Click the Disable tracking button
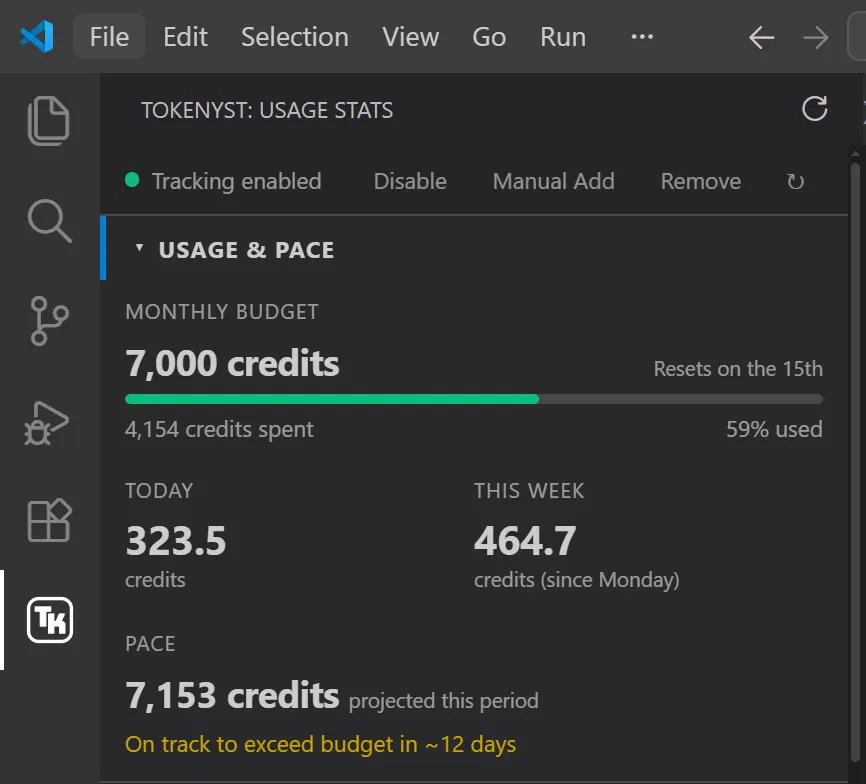866x784 pixels. click(410, 181)
